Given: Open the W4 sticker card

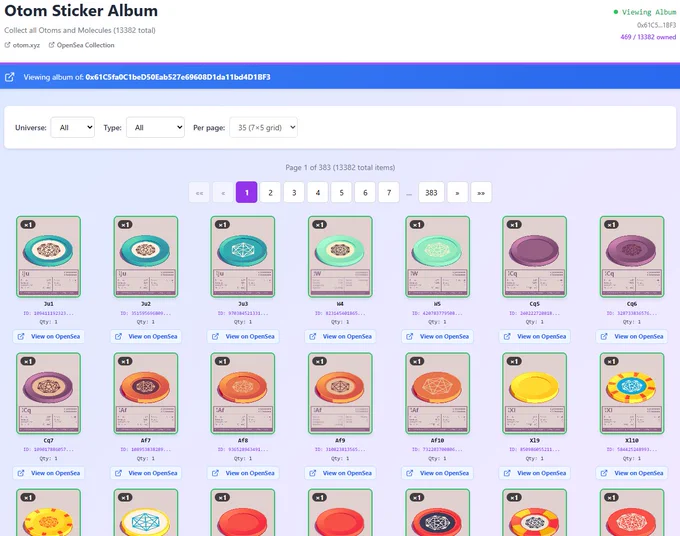Looking at the screenshot, I should pos(340,257).
